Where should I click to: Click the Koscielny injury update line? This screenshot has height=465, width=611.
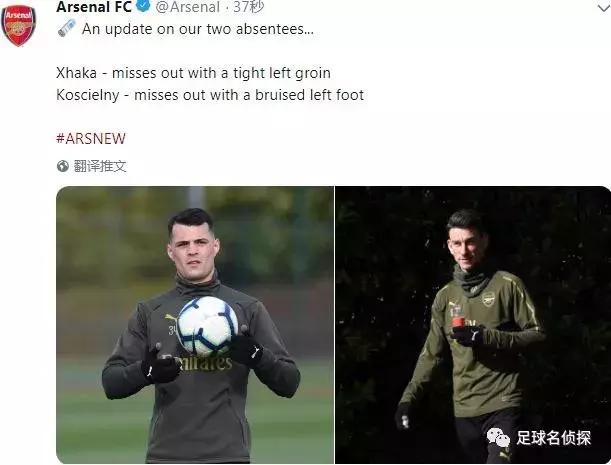[x=210, y=95]
